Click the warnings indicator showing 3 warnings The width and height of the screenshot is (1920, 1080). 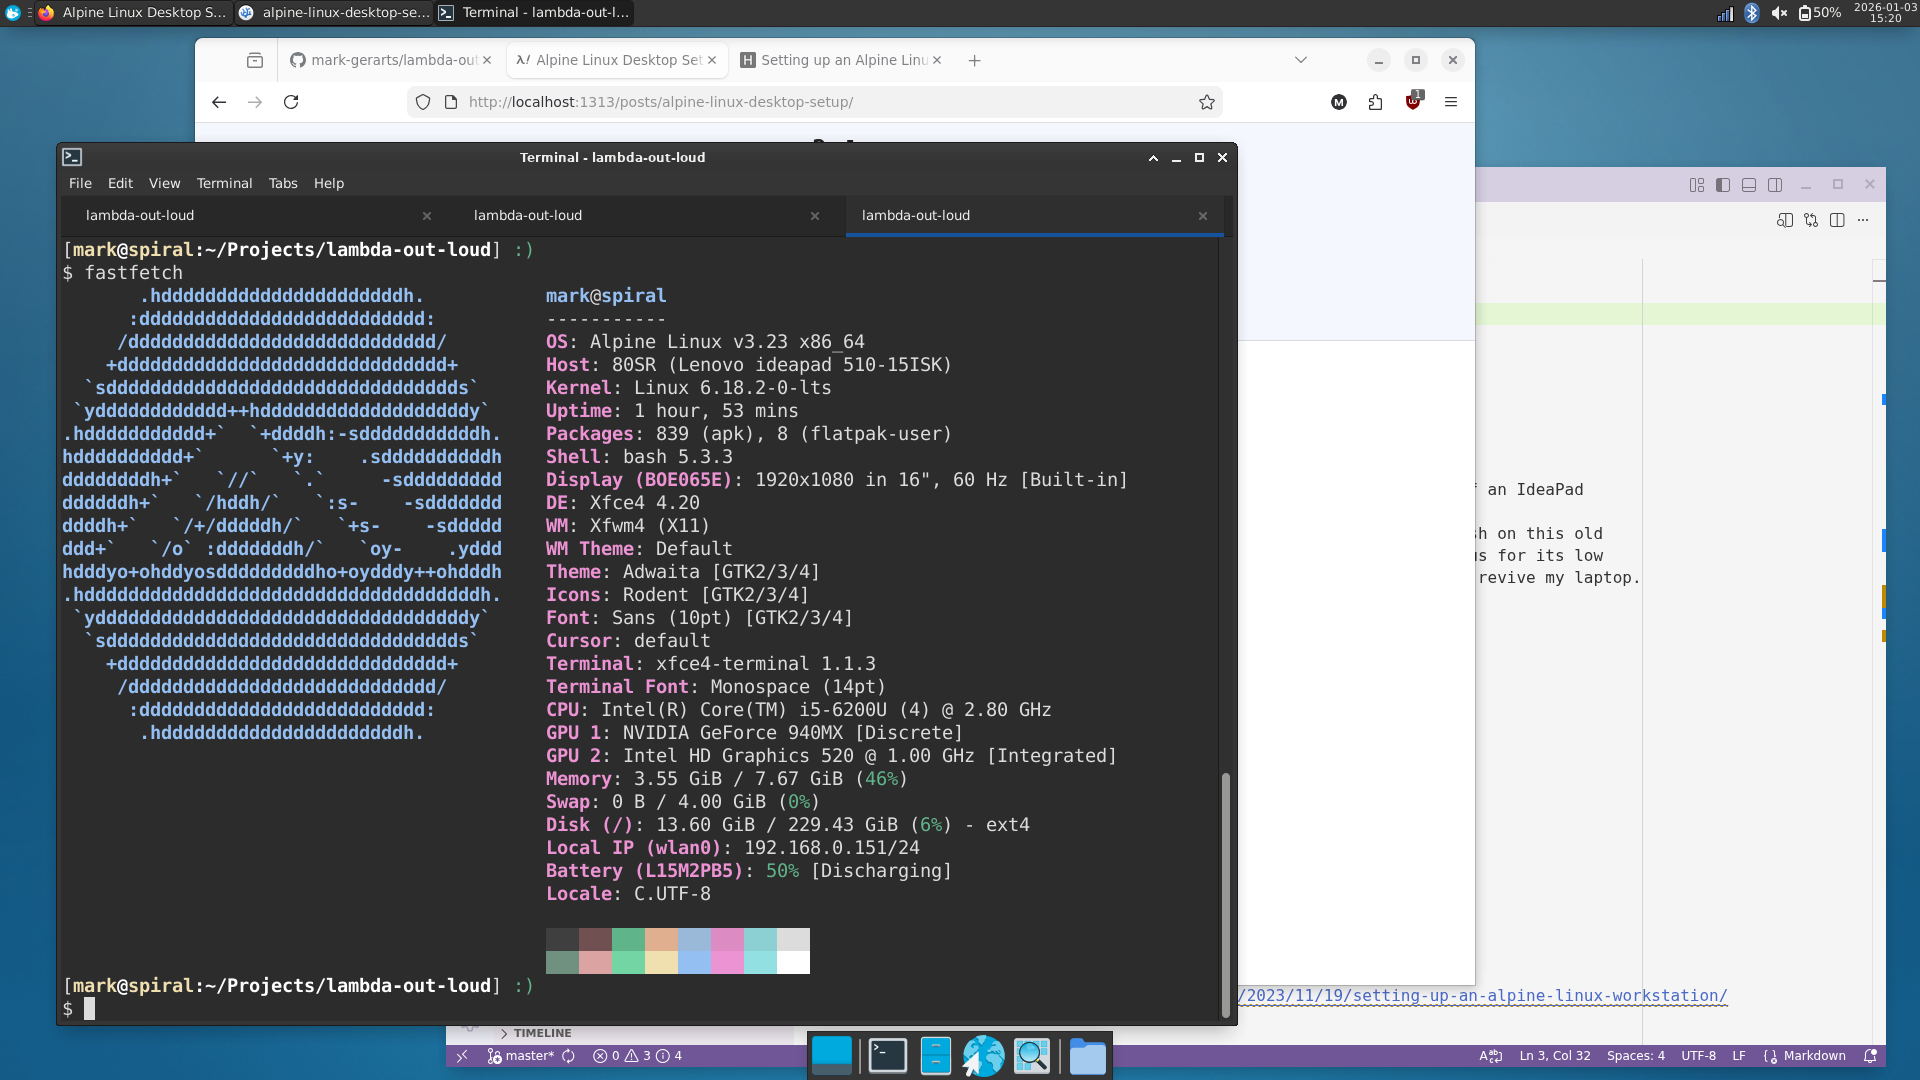[641, 1055]
